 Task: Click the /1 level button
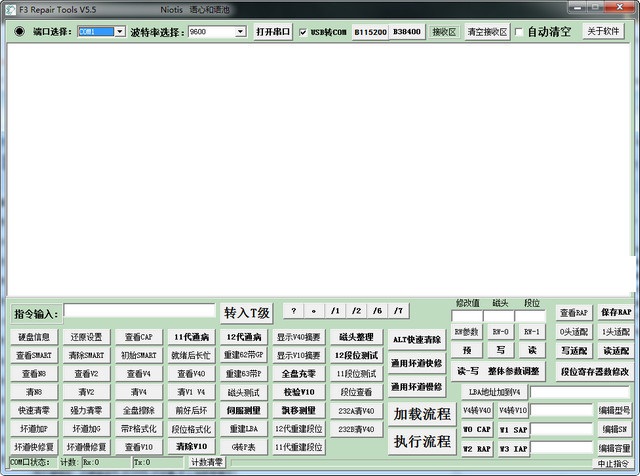(335, 311)
